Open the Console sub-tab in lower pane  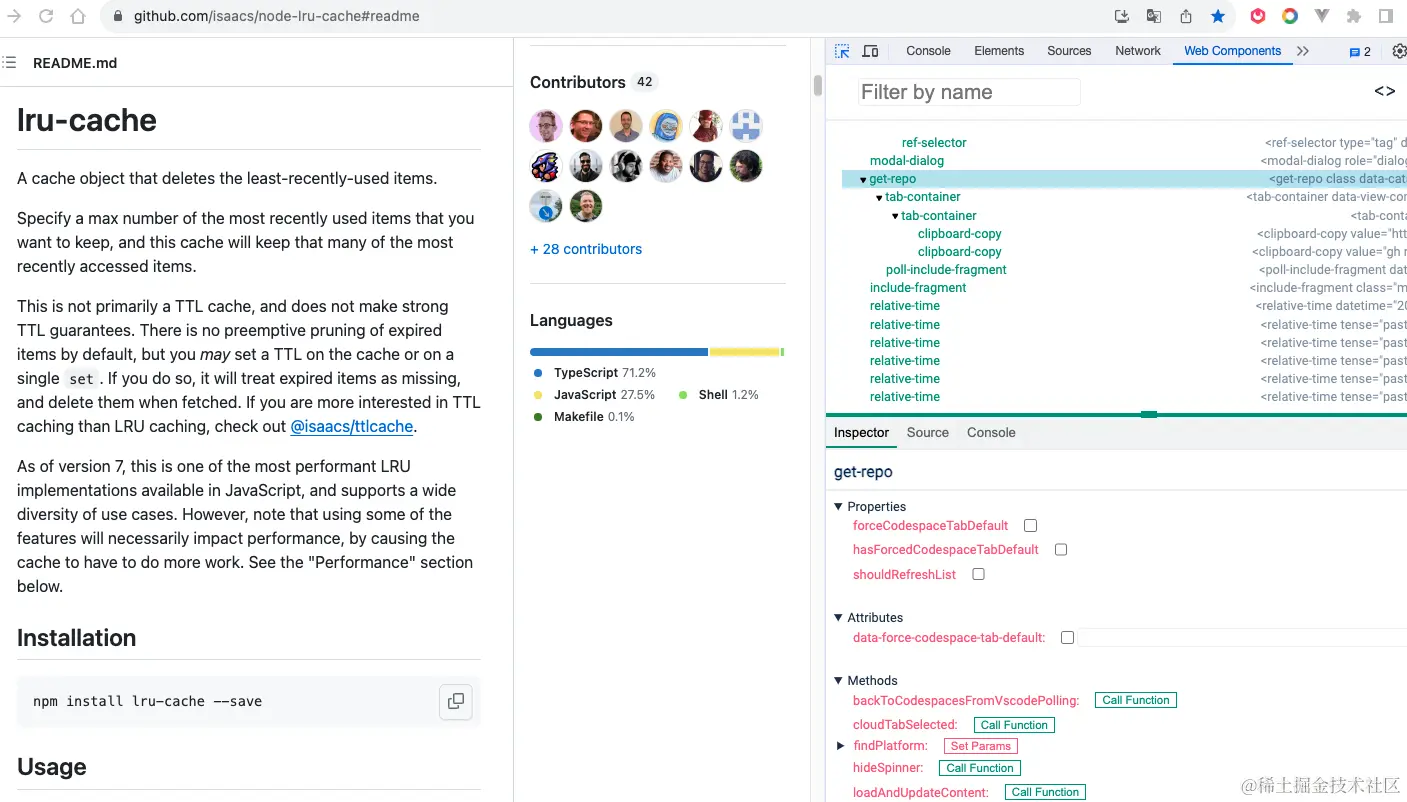(x=991, y=432)
